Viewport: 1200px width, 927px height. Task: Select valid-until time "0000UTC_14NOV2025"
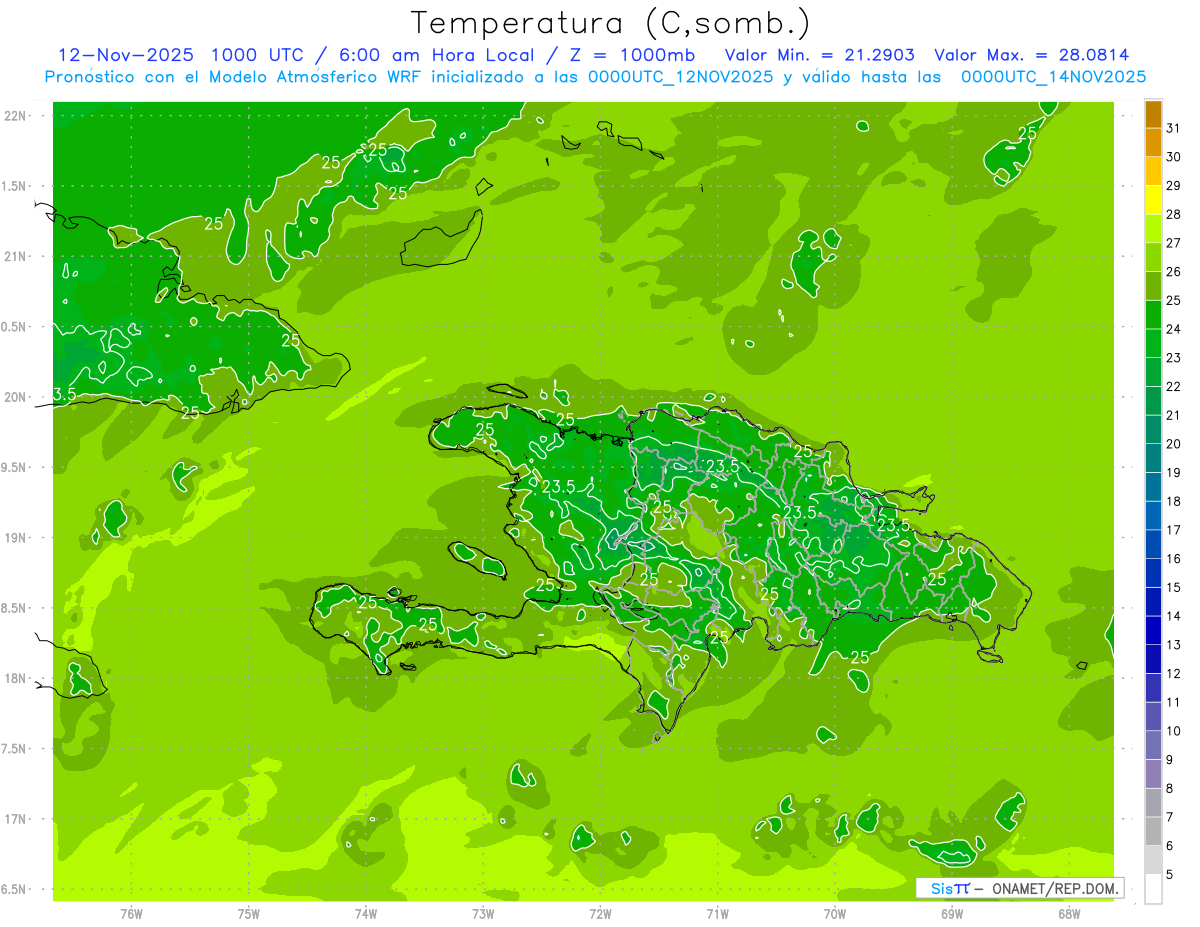1053,77
